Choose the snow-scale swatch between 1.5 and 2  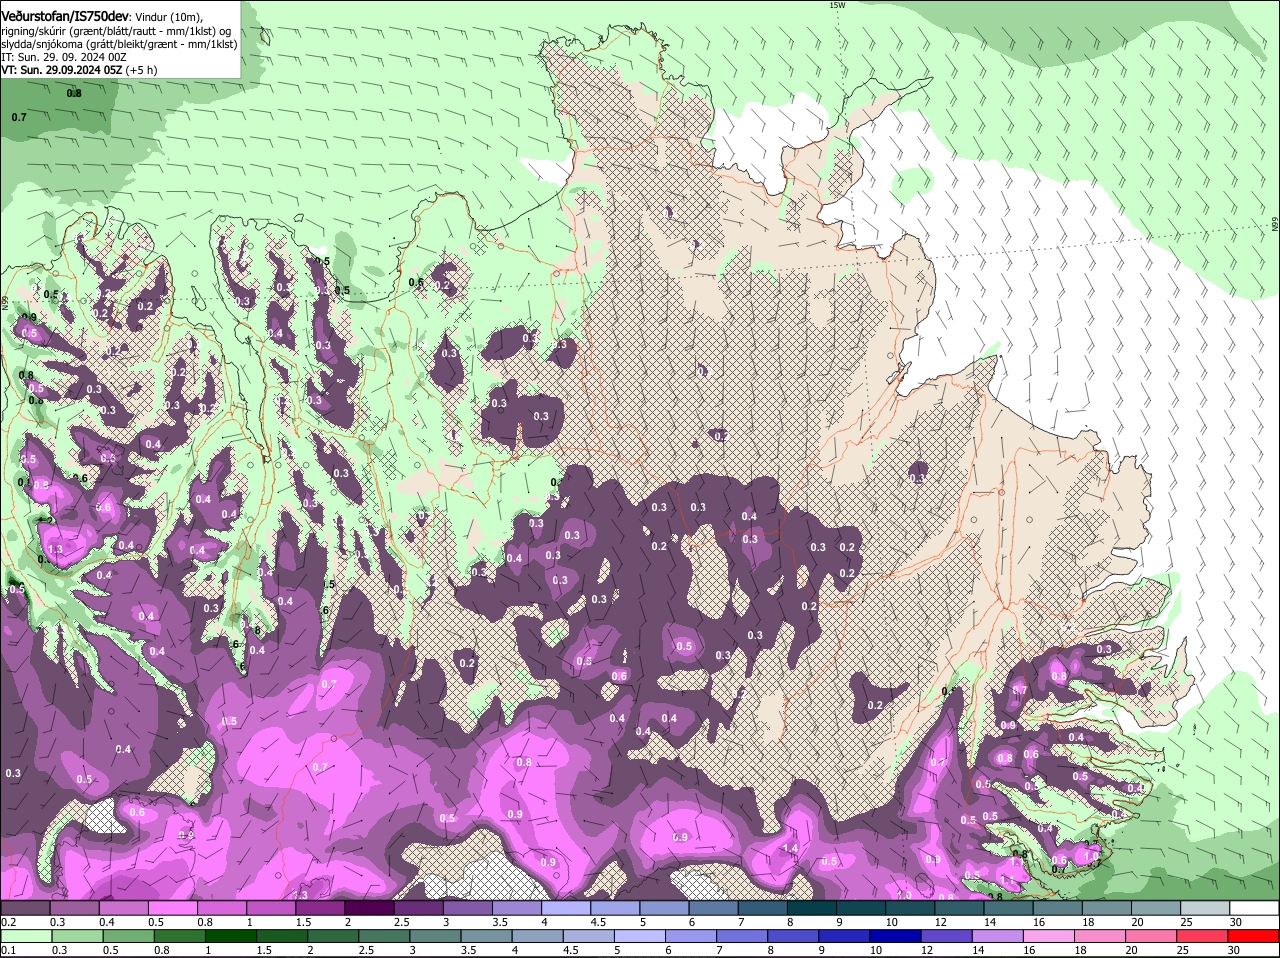click(319, 908)
